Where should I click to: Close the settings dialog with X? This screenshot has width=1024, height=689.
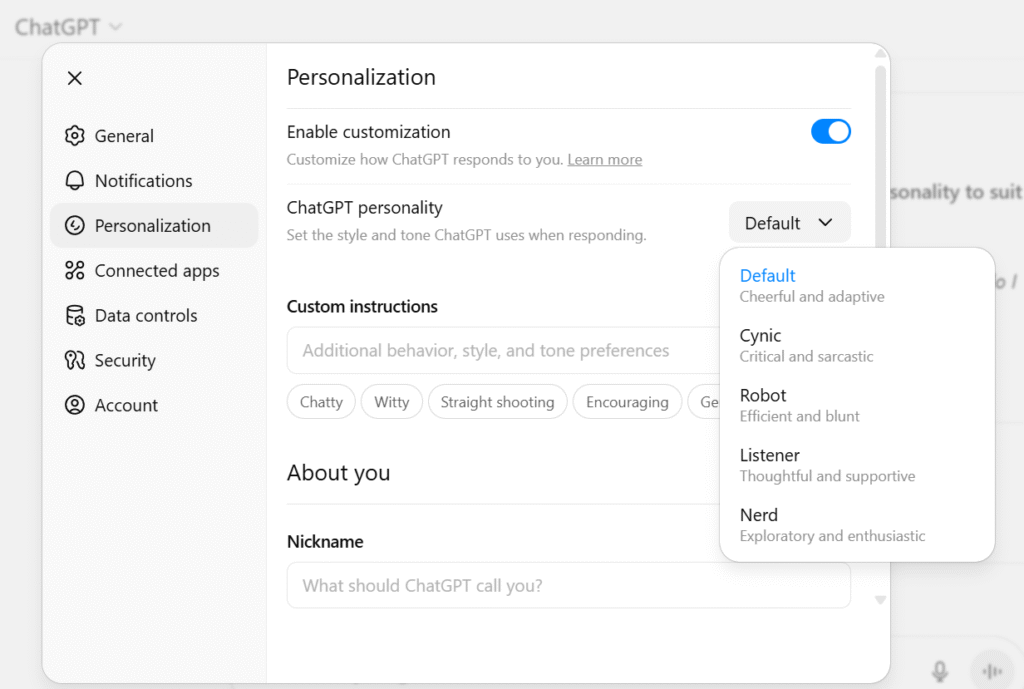tap(75, 78)
